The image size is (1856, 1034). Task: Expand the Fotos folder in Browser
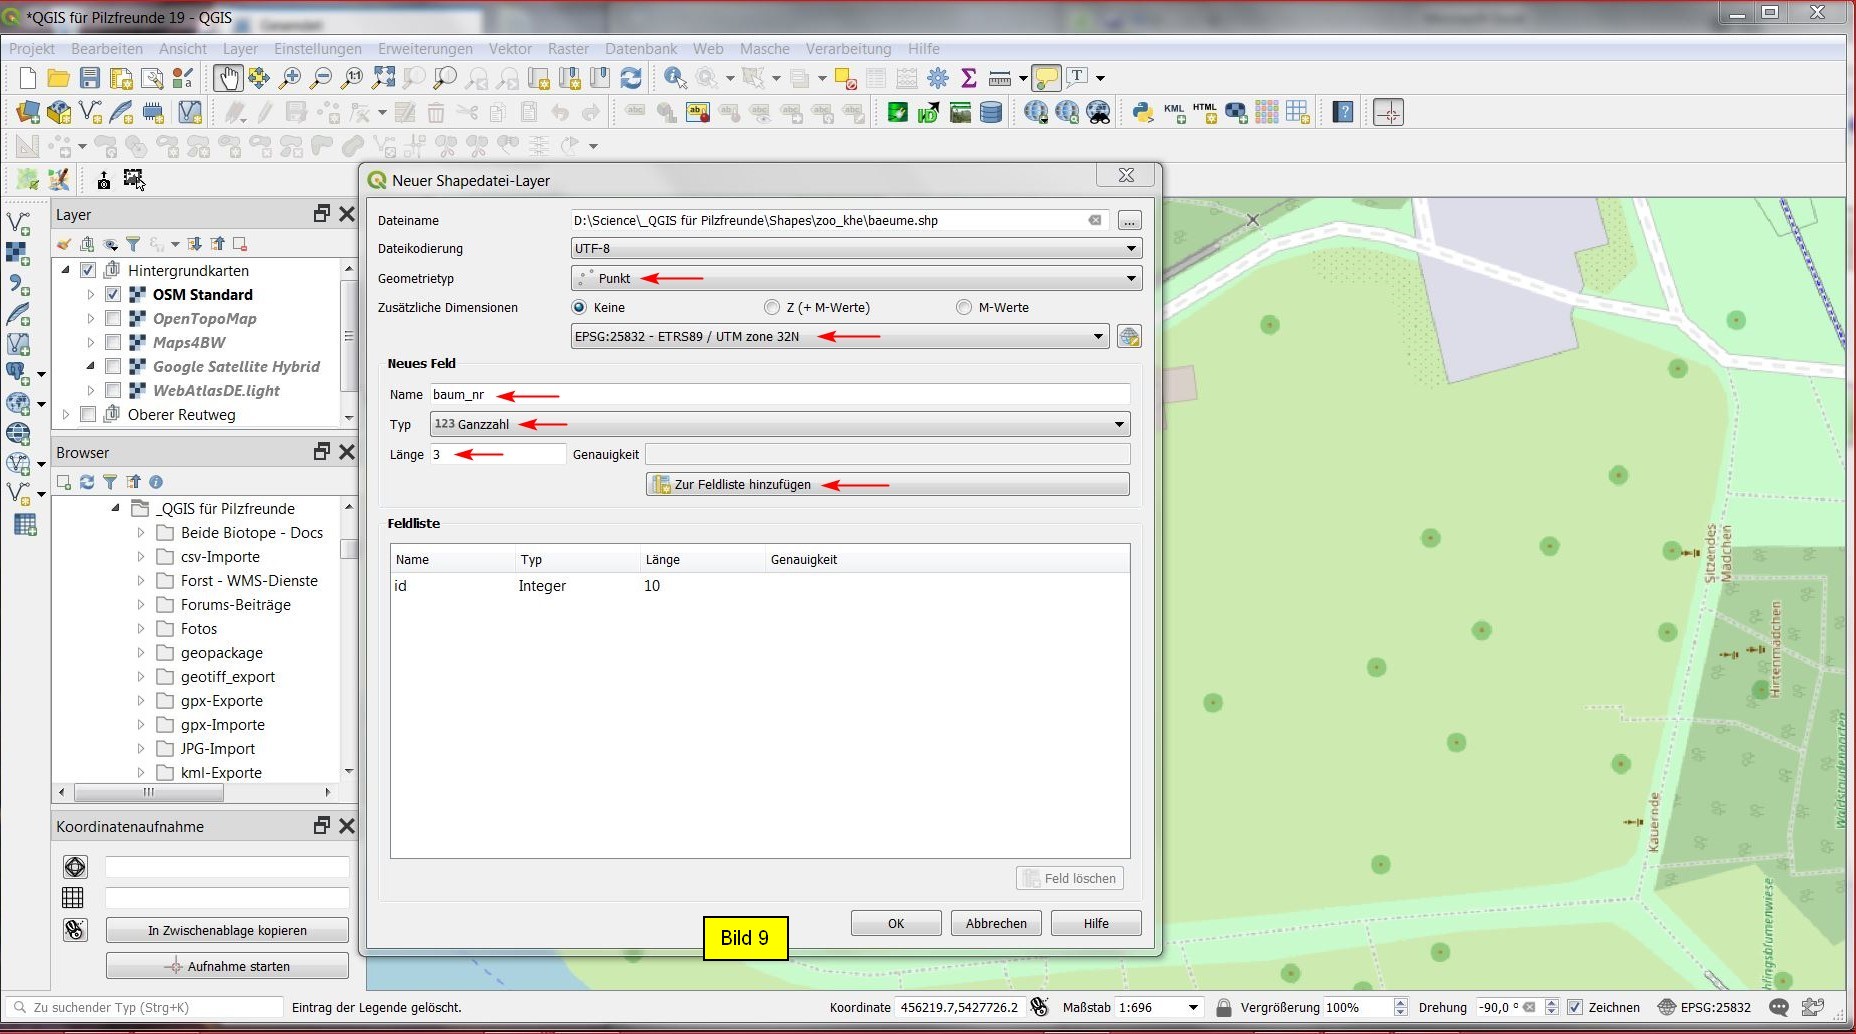pos(141,629)
